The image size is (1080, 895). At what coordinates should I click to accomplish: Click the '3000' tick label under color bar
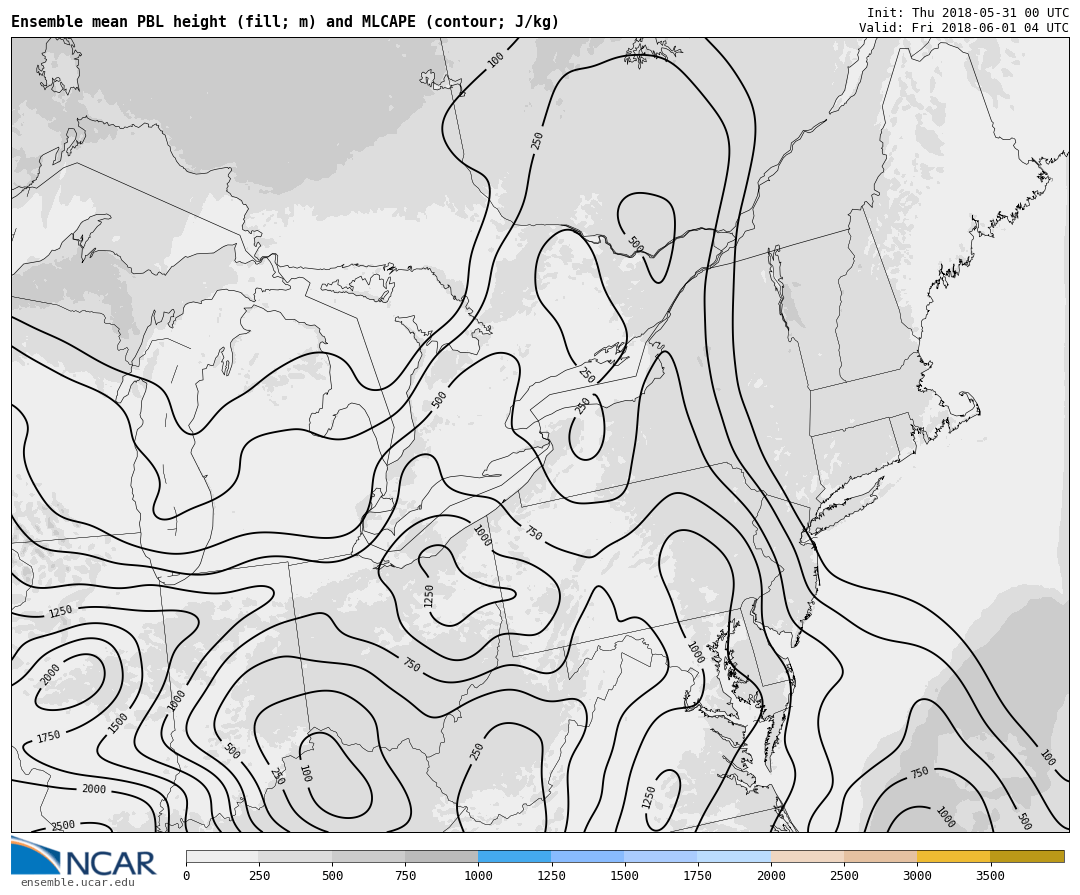click(917, 876)
